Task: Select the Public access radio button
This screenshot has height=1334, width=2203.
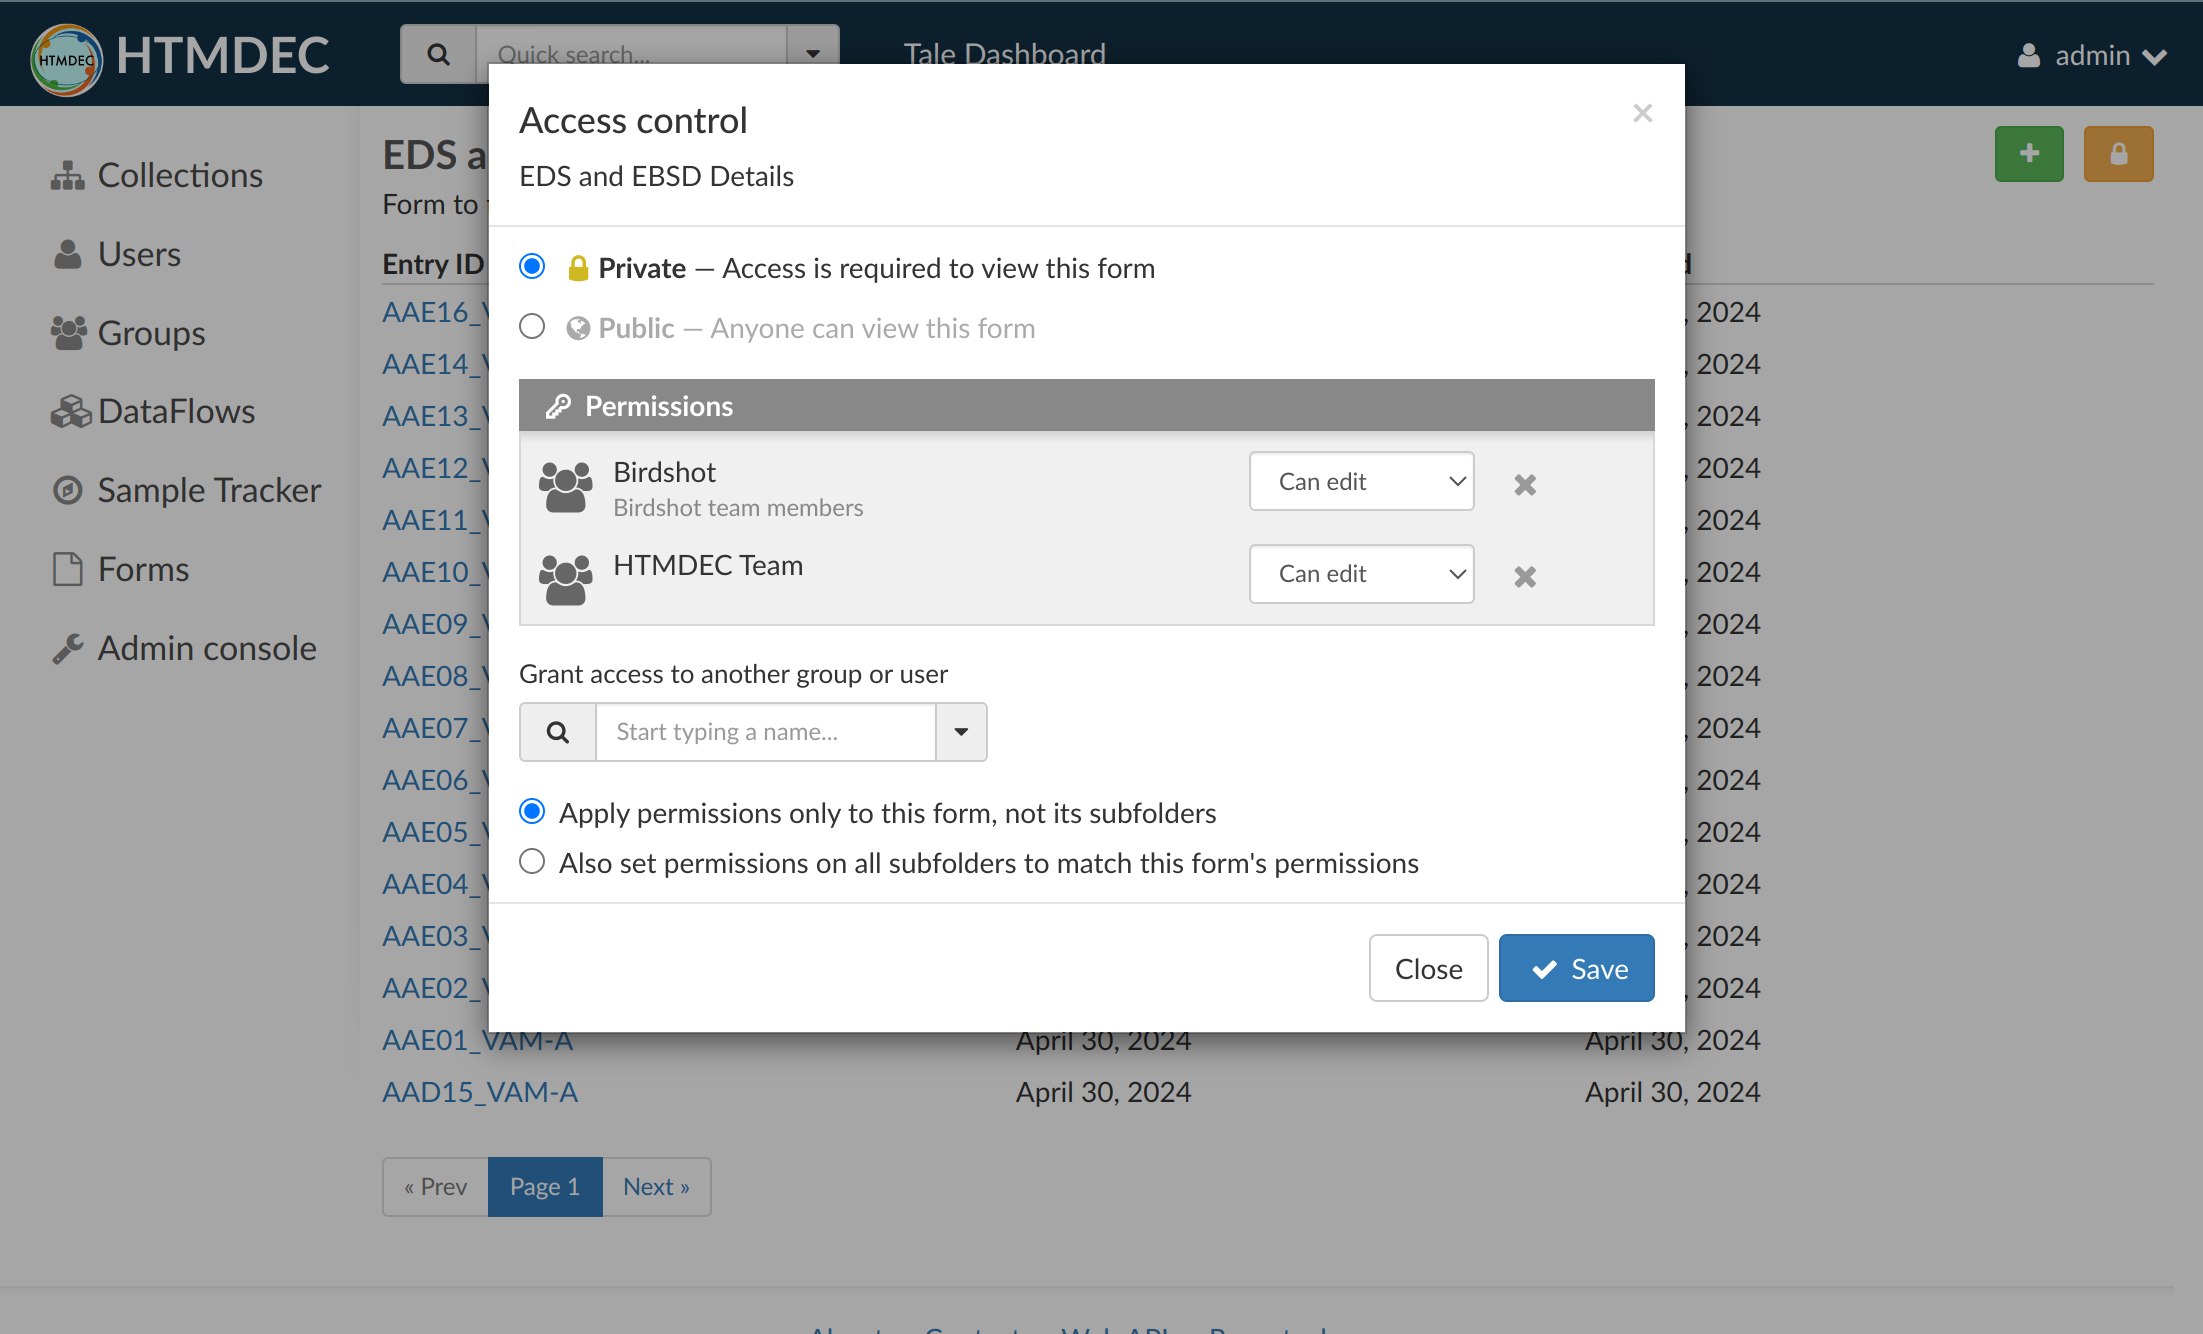Action: pos(532,326)
